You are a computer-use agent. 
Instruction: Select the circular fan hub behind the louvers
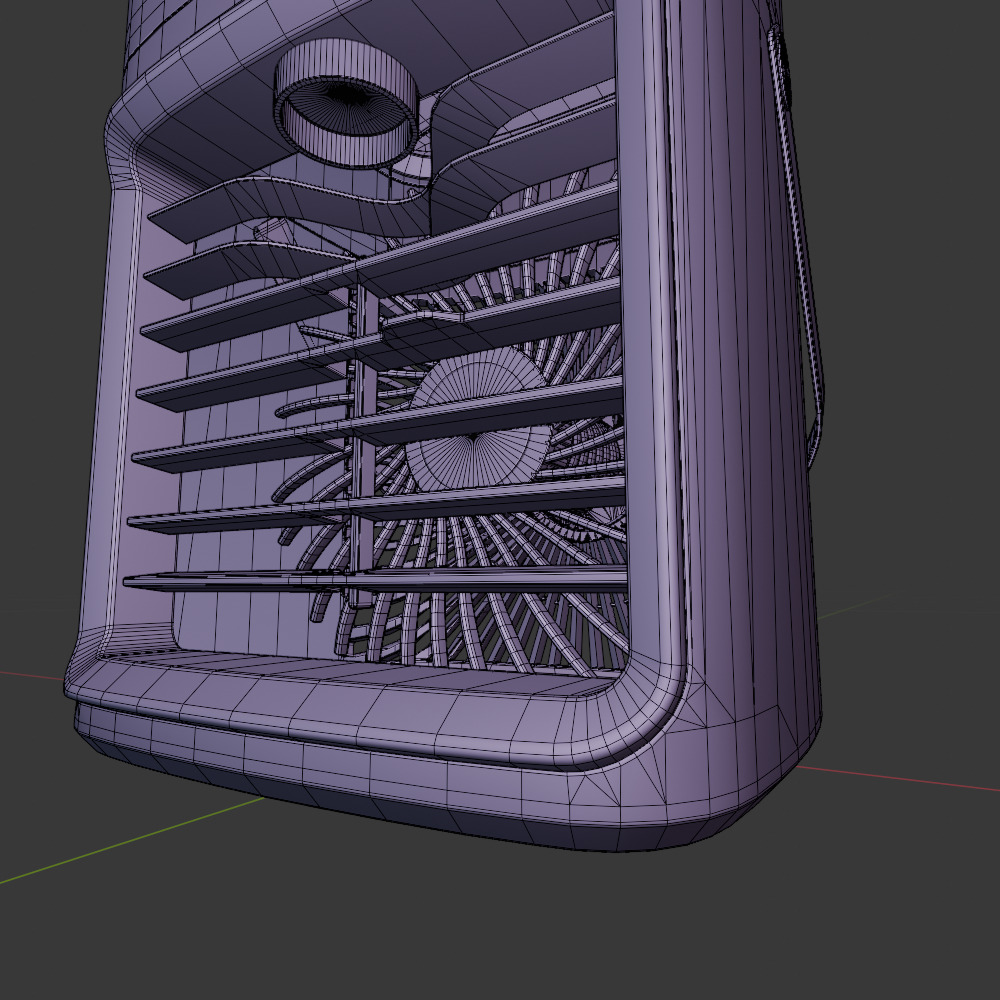point(478,418)
